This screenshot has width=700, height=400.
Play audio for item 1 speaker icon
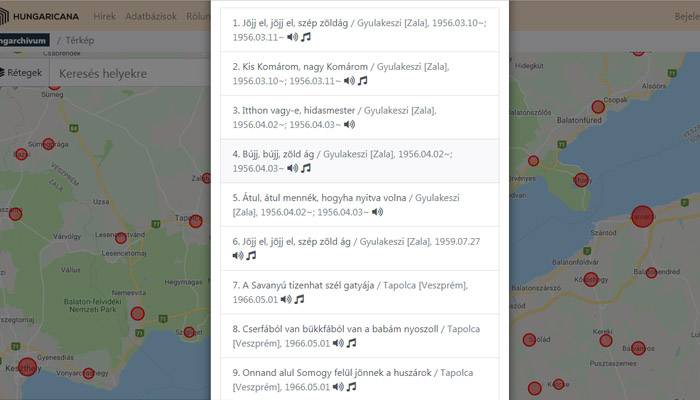click(x=292, y=37)
